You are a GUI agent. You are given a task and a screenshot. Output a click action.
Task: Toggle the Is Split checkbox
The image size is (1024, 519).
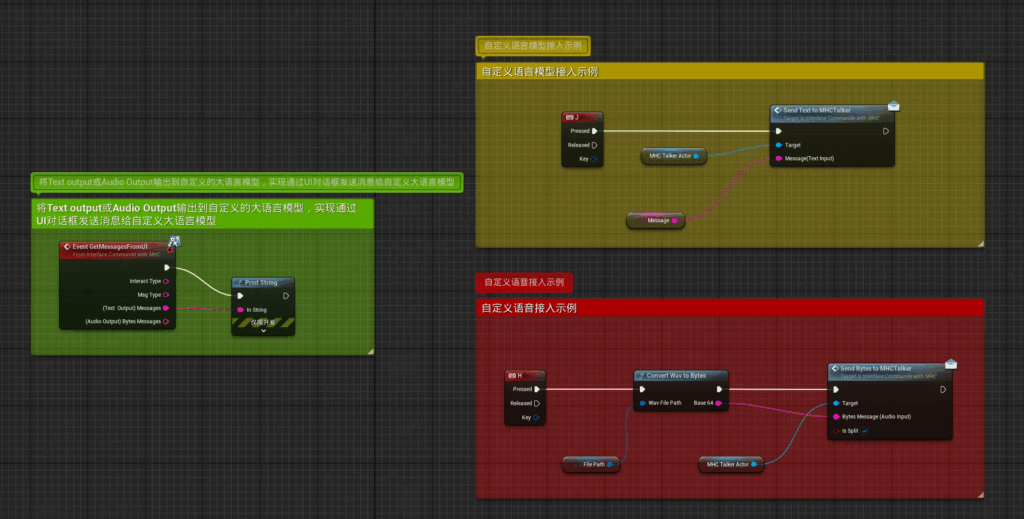(x=865, y=431)
